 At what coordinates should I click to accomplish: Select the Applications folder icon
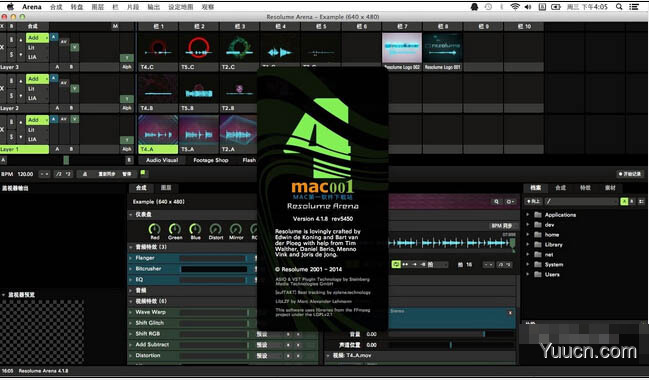pyautogui.click(x=538, y=214)
